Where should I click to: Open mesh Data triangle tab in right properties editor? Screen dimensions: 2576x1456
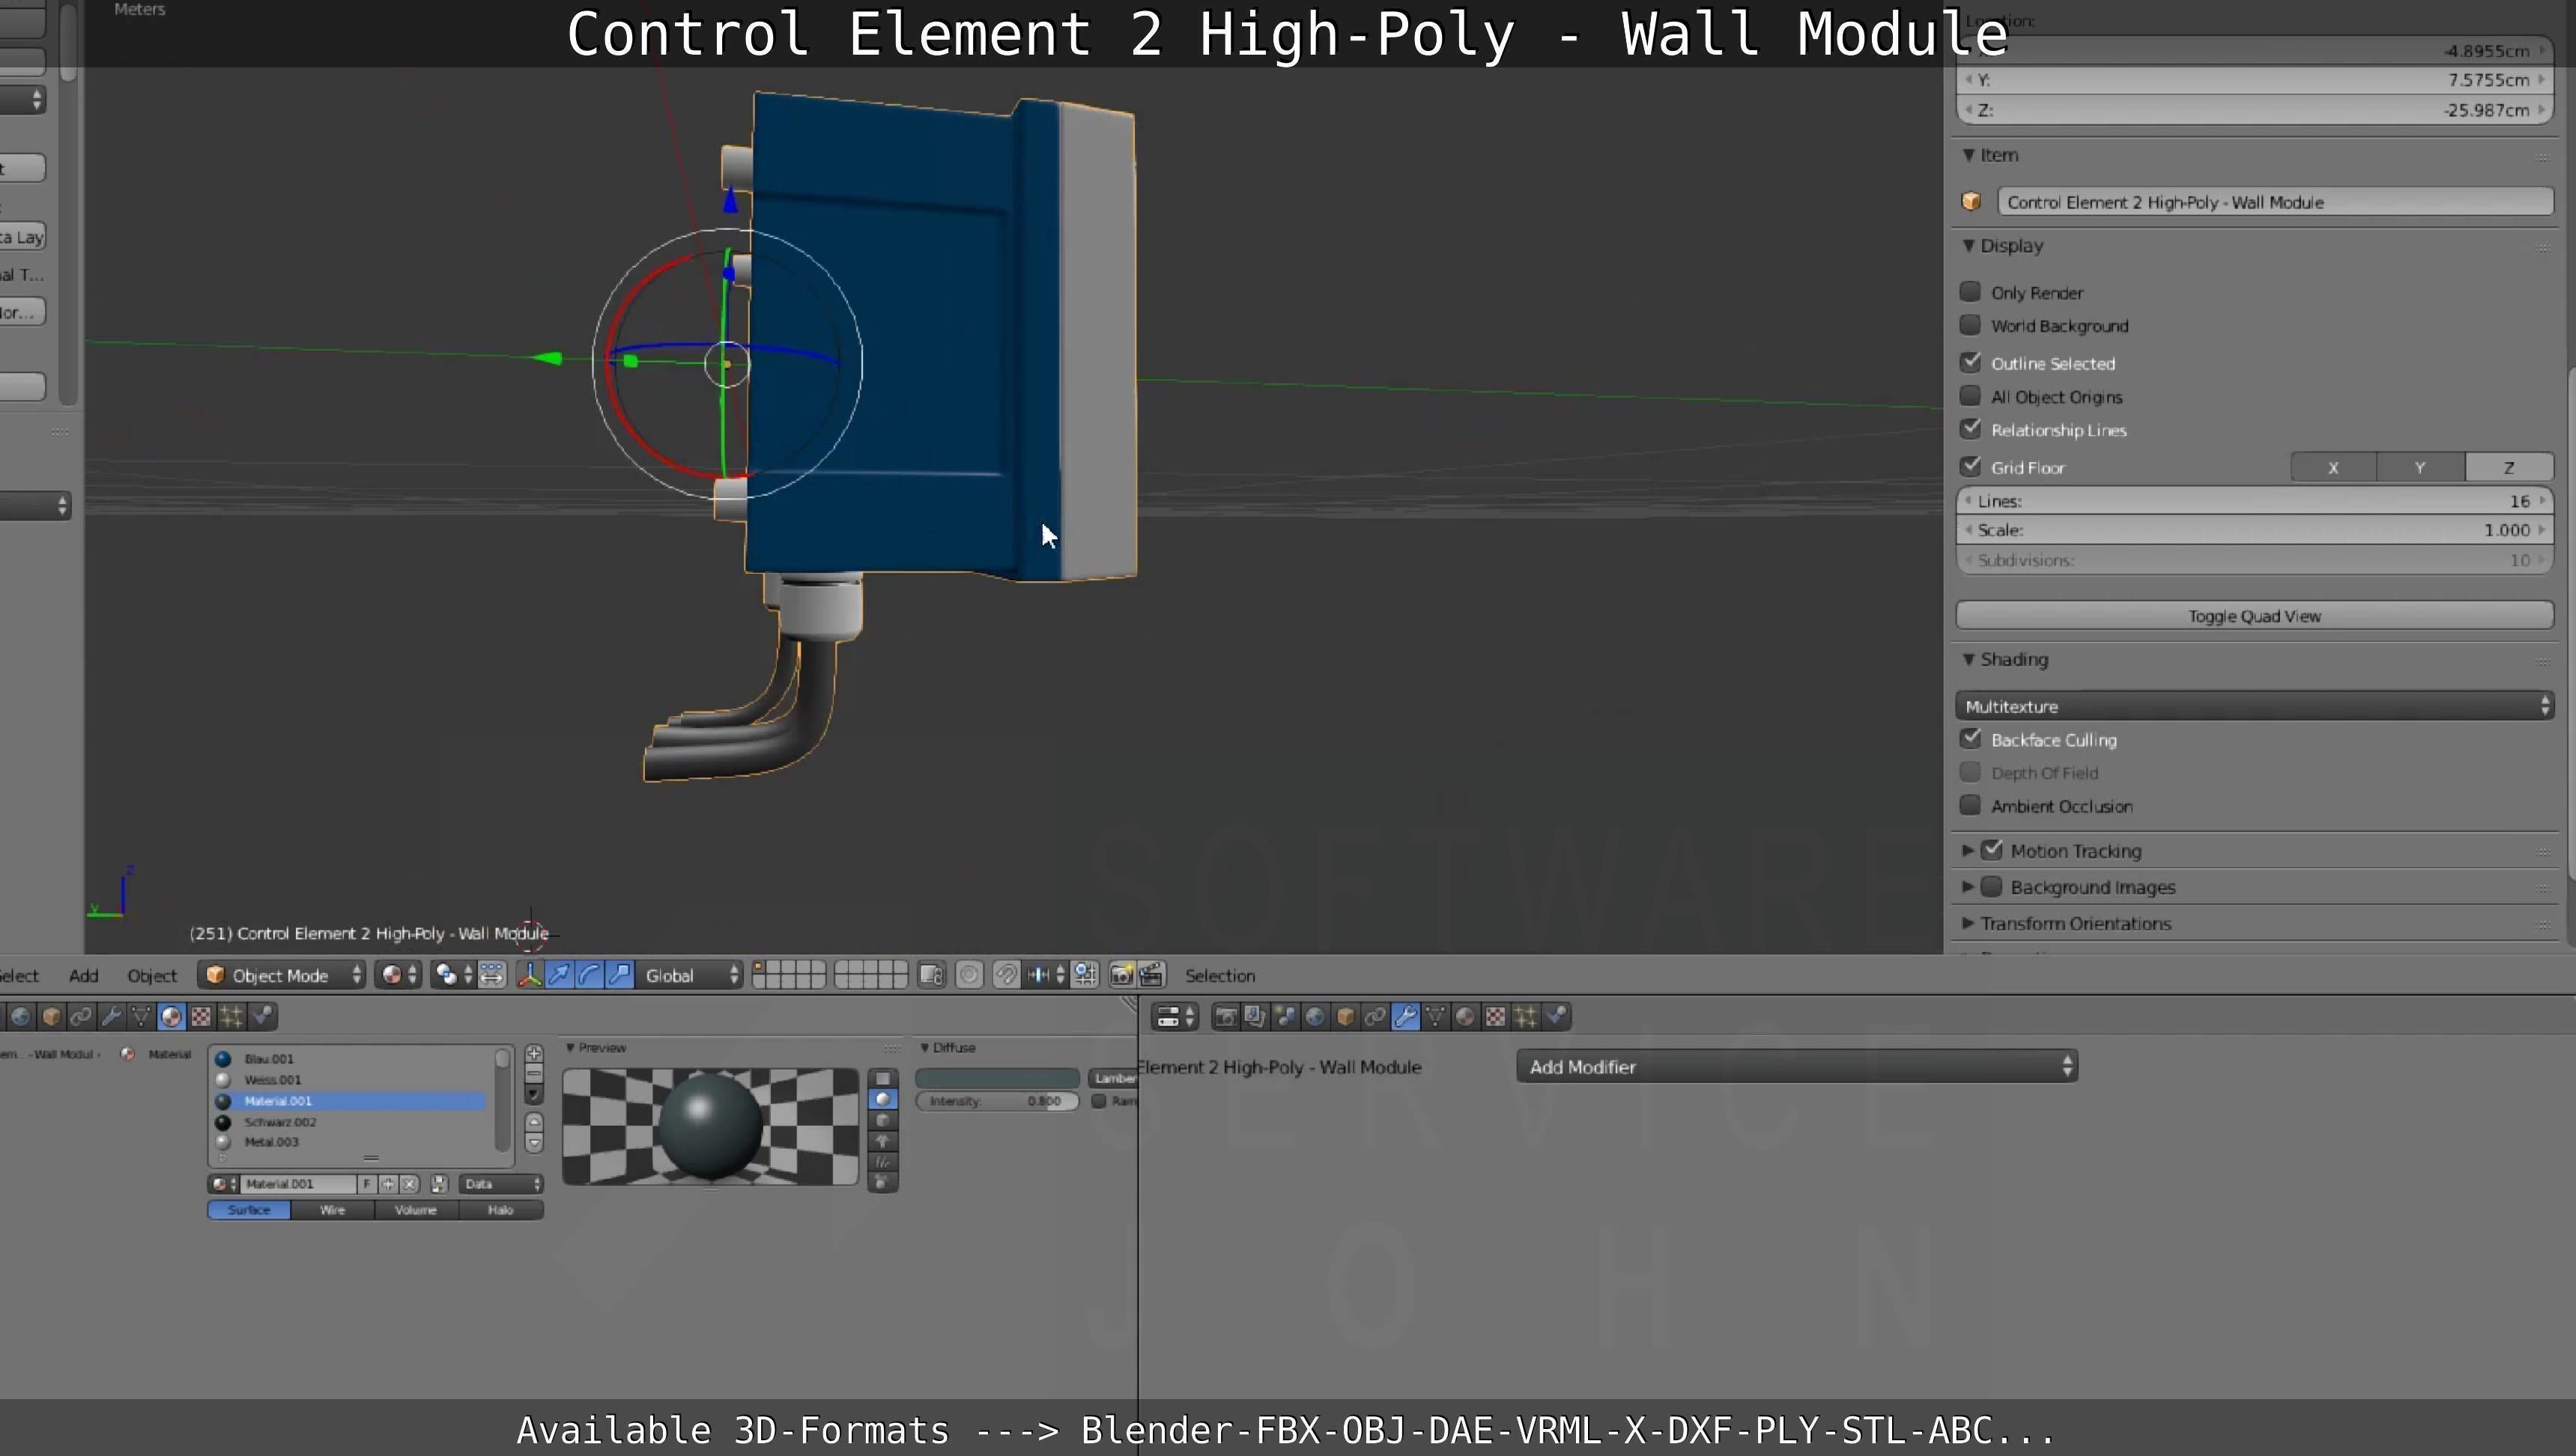1435,1017
